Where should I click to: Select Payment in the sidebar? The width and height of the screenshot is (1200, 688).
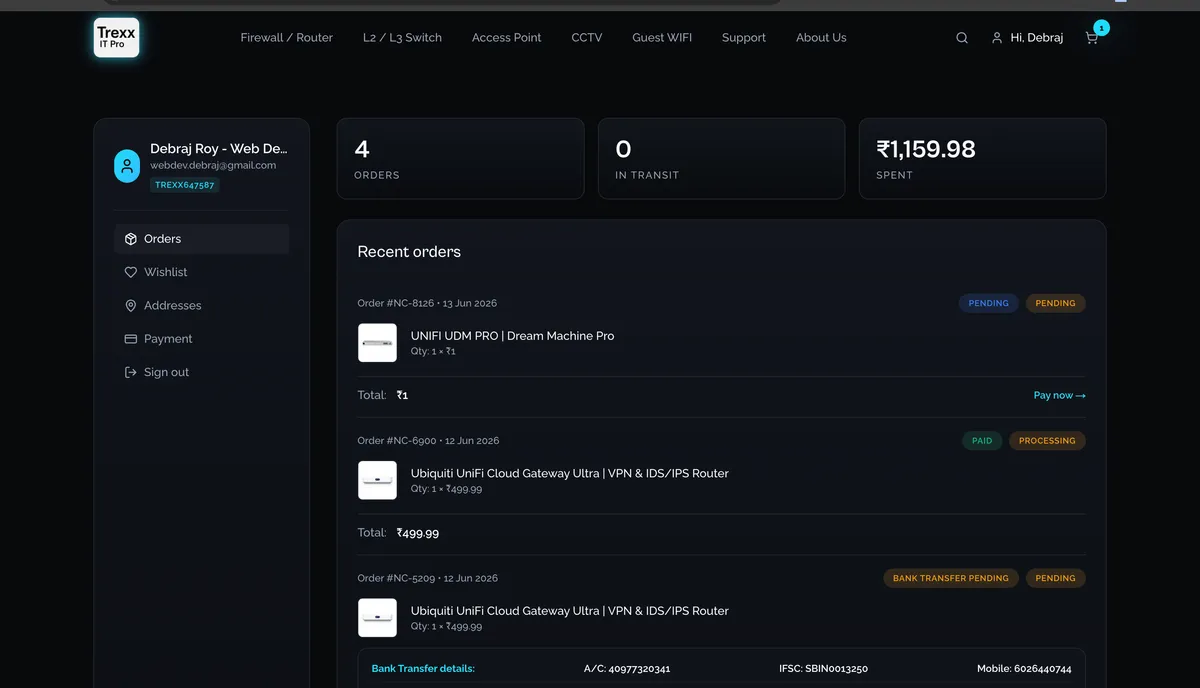click(x=202, y=339)
